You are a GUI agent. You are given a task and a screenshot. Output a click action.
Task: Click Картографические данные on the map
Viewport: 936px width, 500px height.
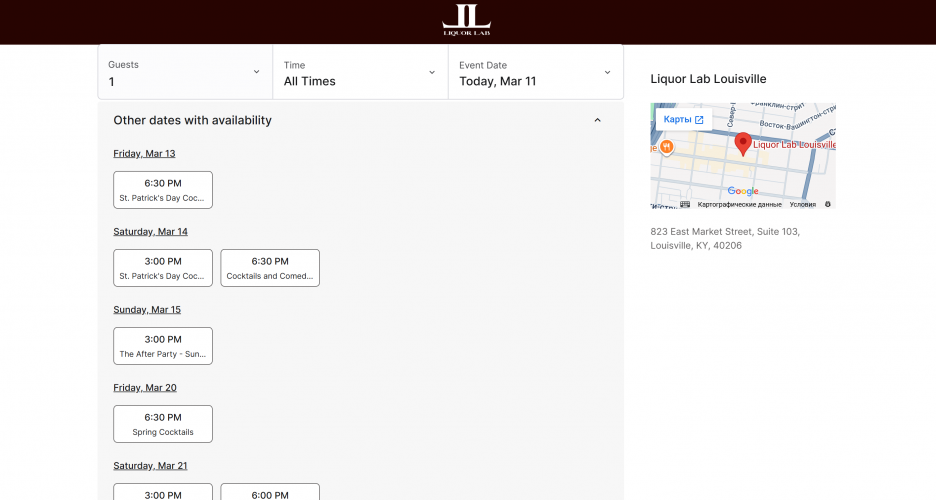pyautogui.click(x=739, y=204)
